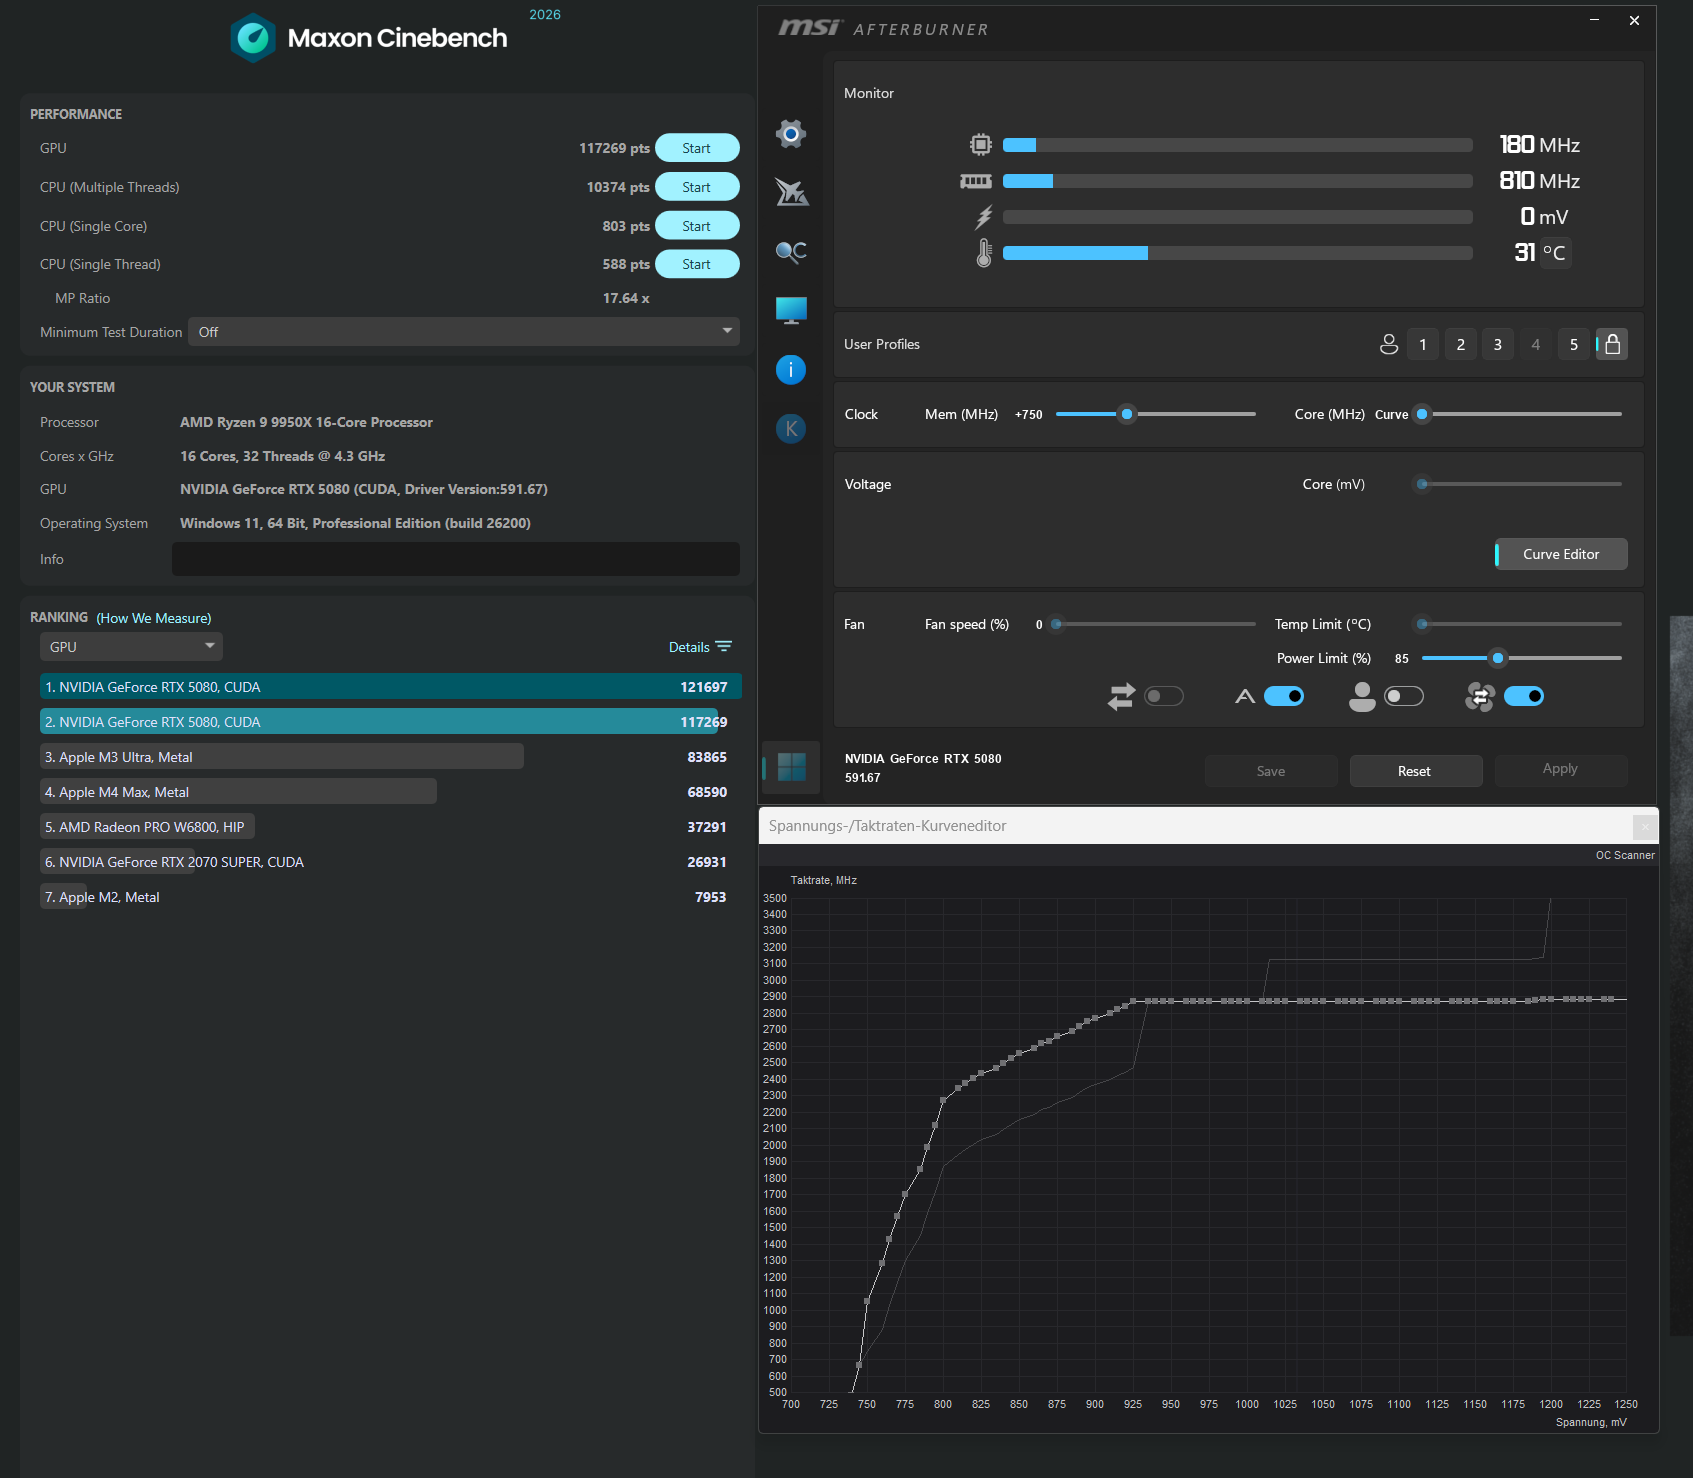Click the MSI Kombustor jet icon
The image size is (1693, 1478).
tap(791, 192)
